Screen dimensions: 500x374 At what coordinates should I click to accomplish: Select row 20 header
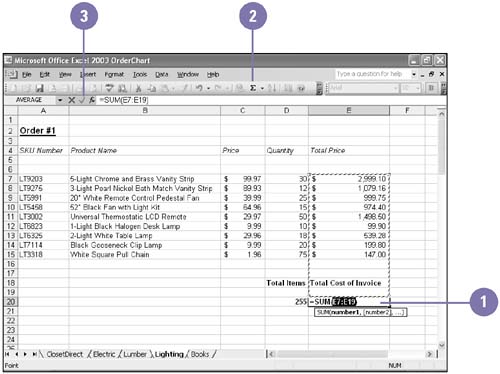click(x=11, y=302)
